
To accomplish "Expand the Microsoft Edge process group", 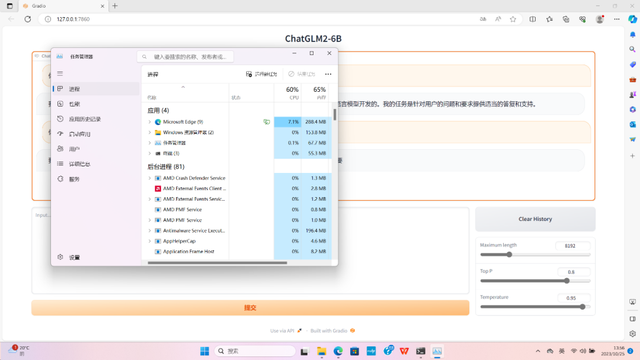I will 149,122.
